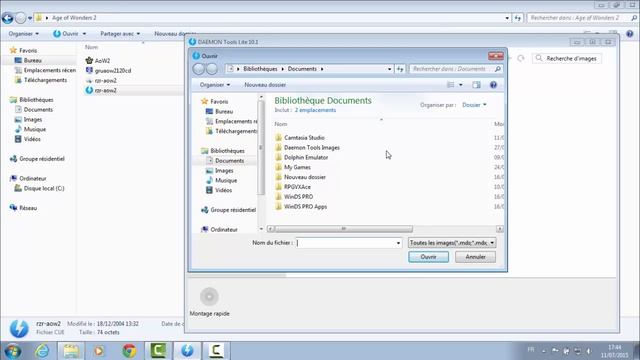Open Windows Media Player taskbar icon
Viewport: 640px width, 360px height.
click(x=99, y=351)
